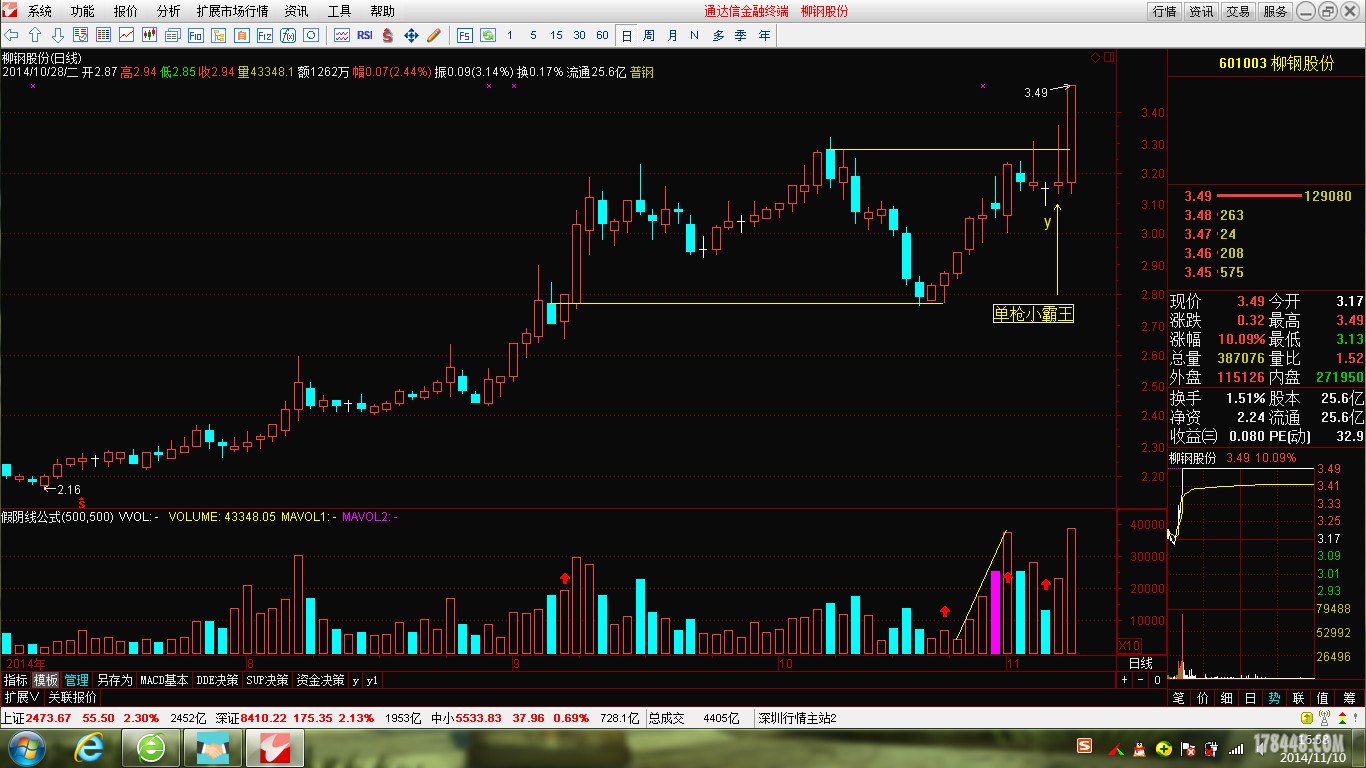
Task: Click the down arrow toolbar icon
Action: pyautogui.click(x=58, y=35)
